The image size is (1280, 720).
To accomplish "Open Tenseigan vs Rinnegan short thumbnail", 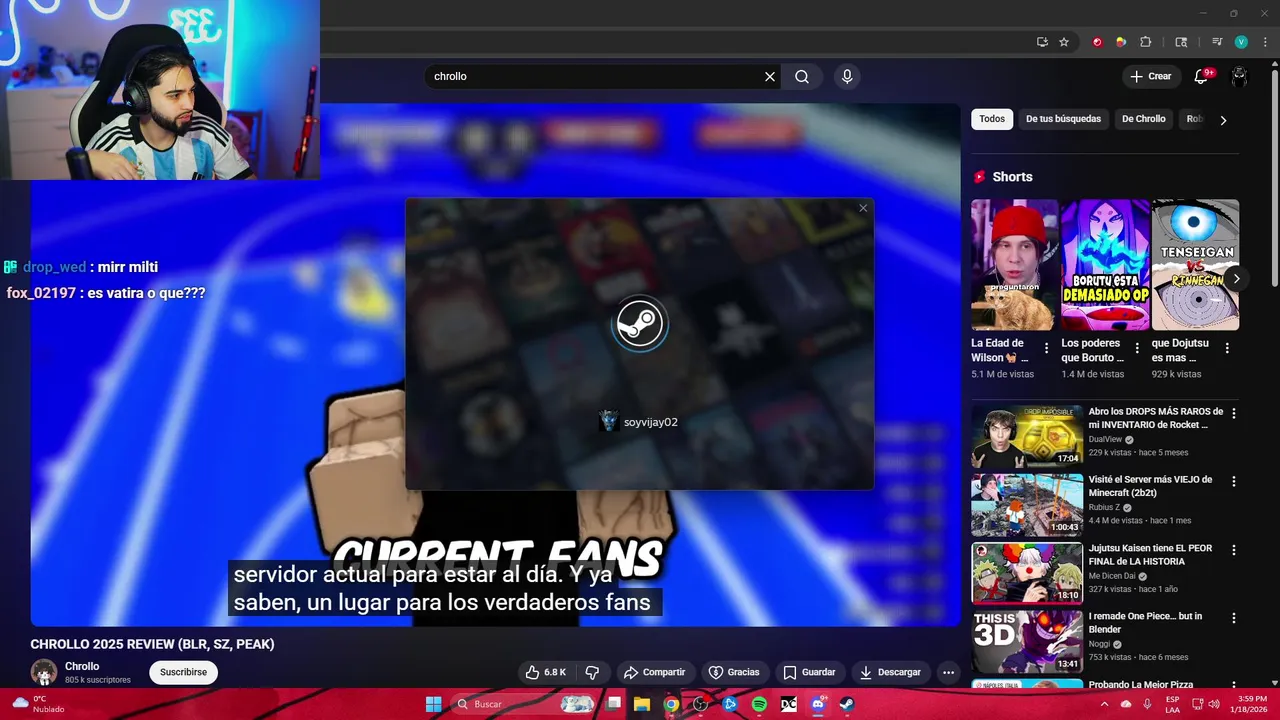I will [1195, 265].
